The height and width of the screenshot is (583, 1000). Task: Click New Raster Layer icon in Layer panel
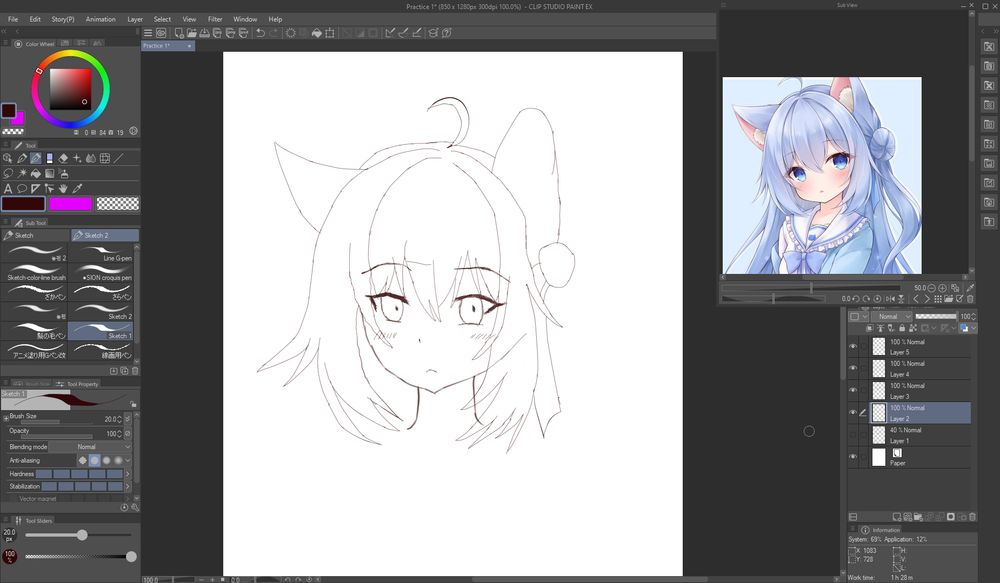[897, 517]
